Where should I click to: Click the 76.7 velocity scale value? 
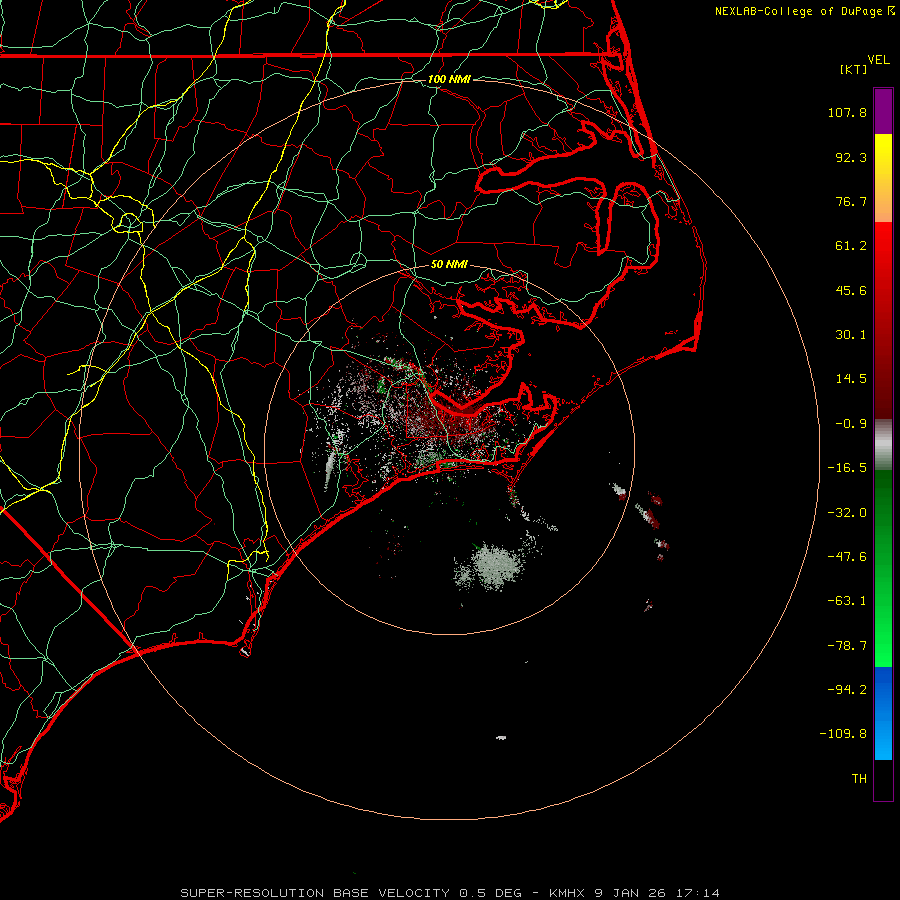pyautogui.click(x=851, y=201)
